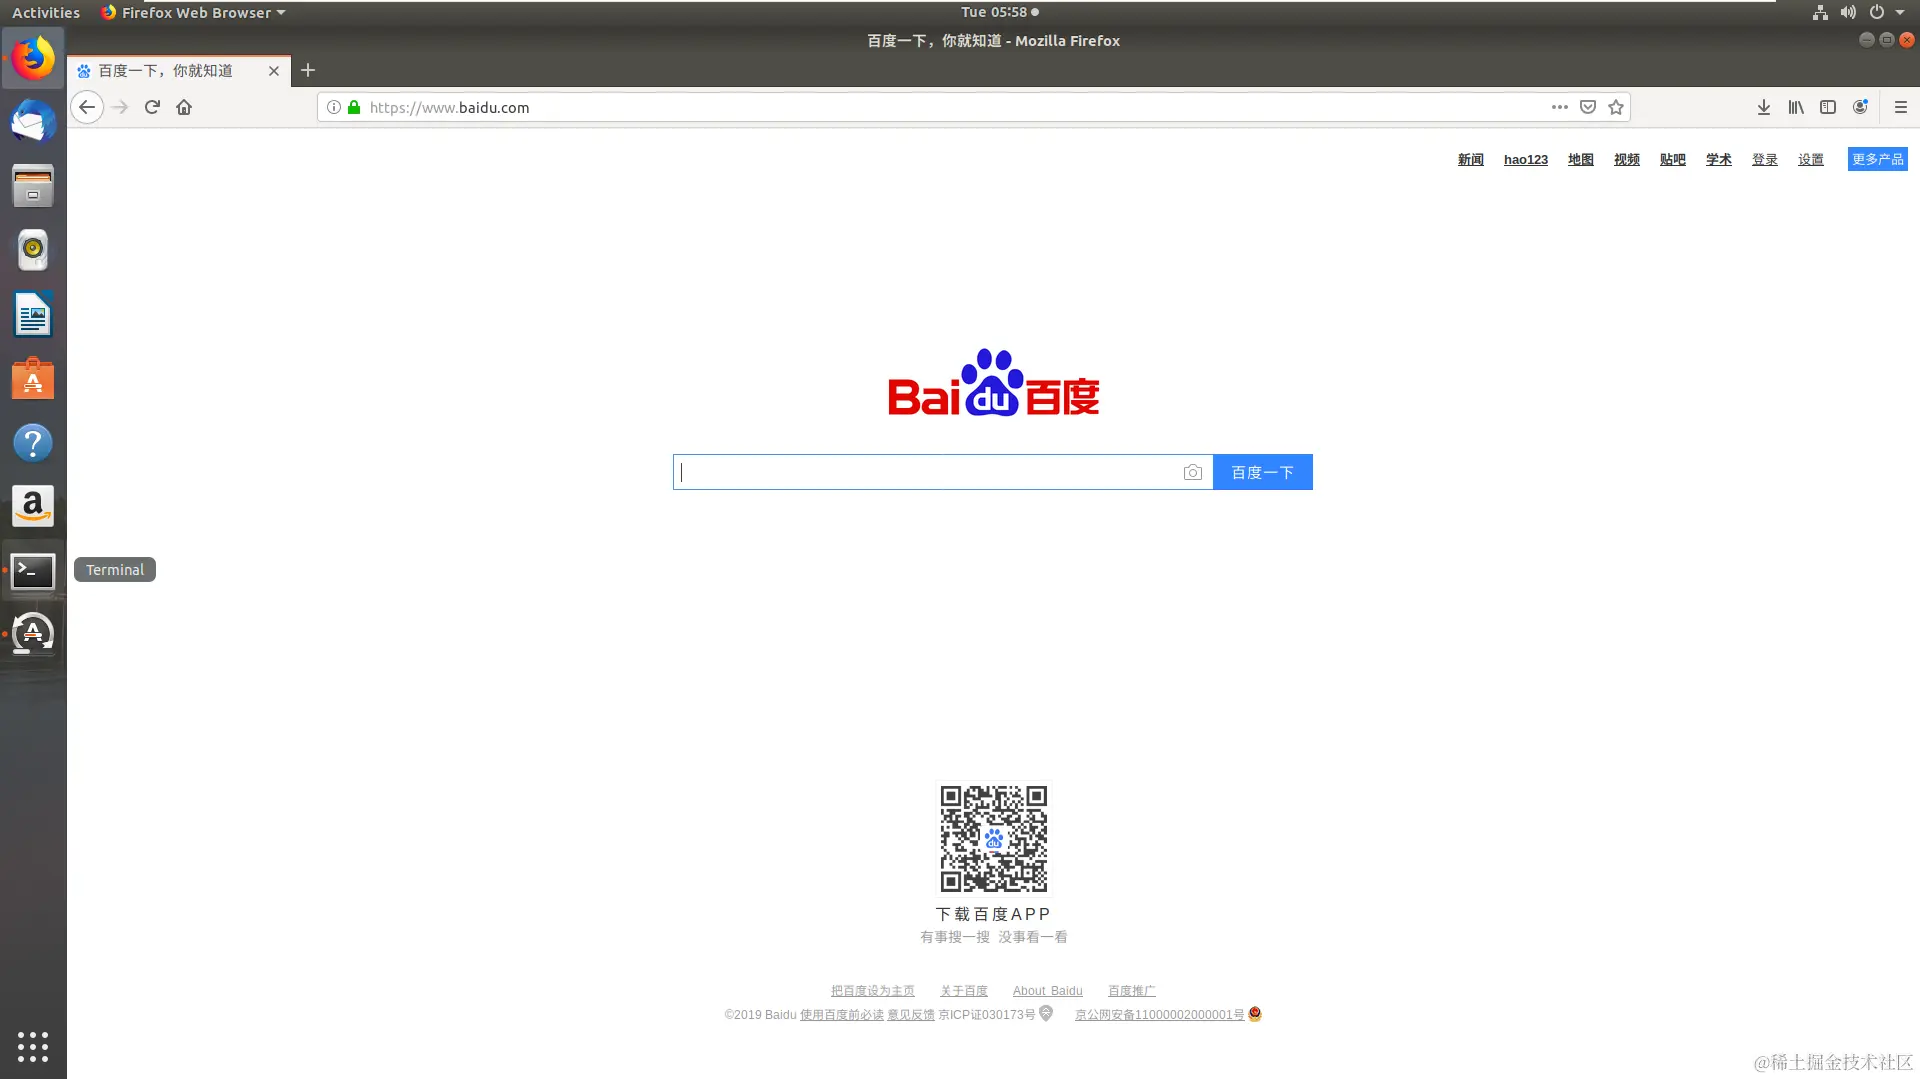The height and width of the screenshot is (1079, 1920).
Task: Show site information icon in address bar
Action: (334, 107)
